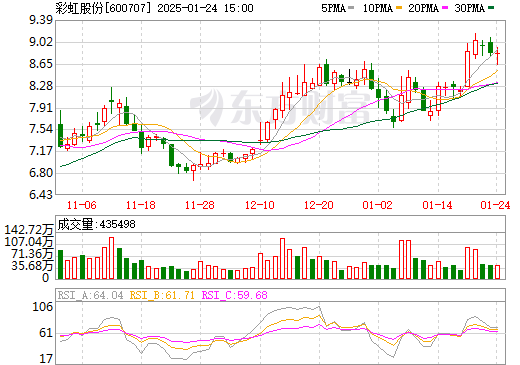Select the 12-10 date label

(x=260, y=205)
